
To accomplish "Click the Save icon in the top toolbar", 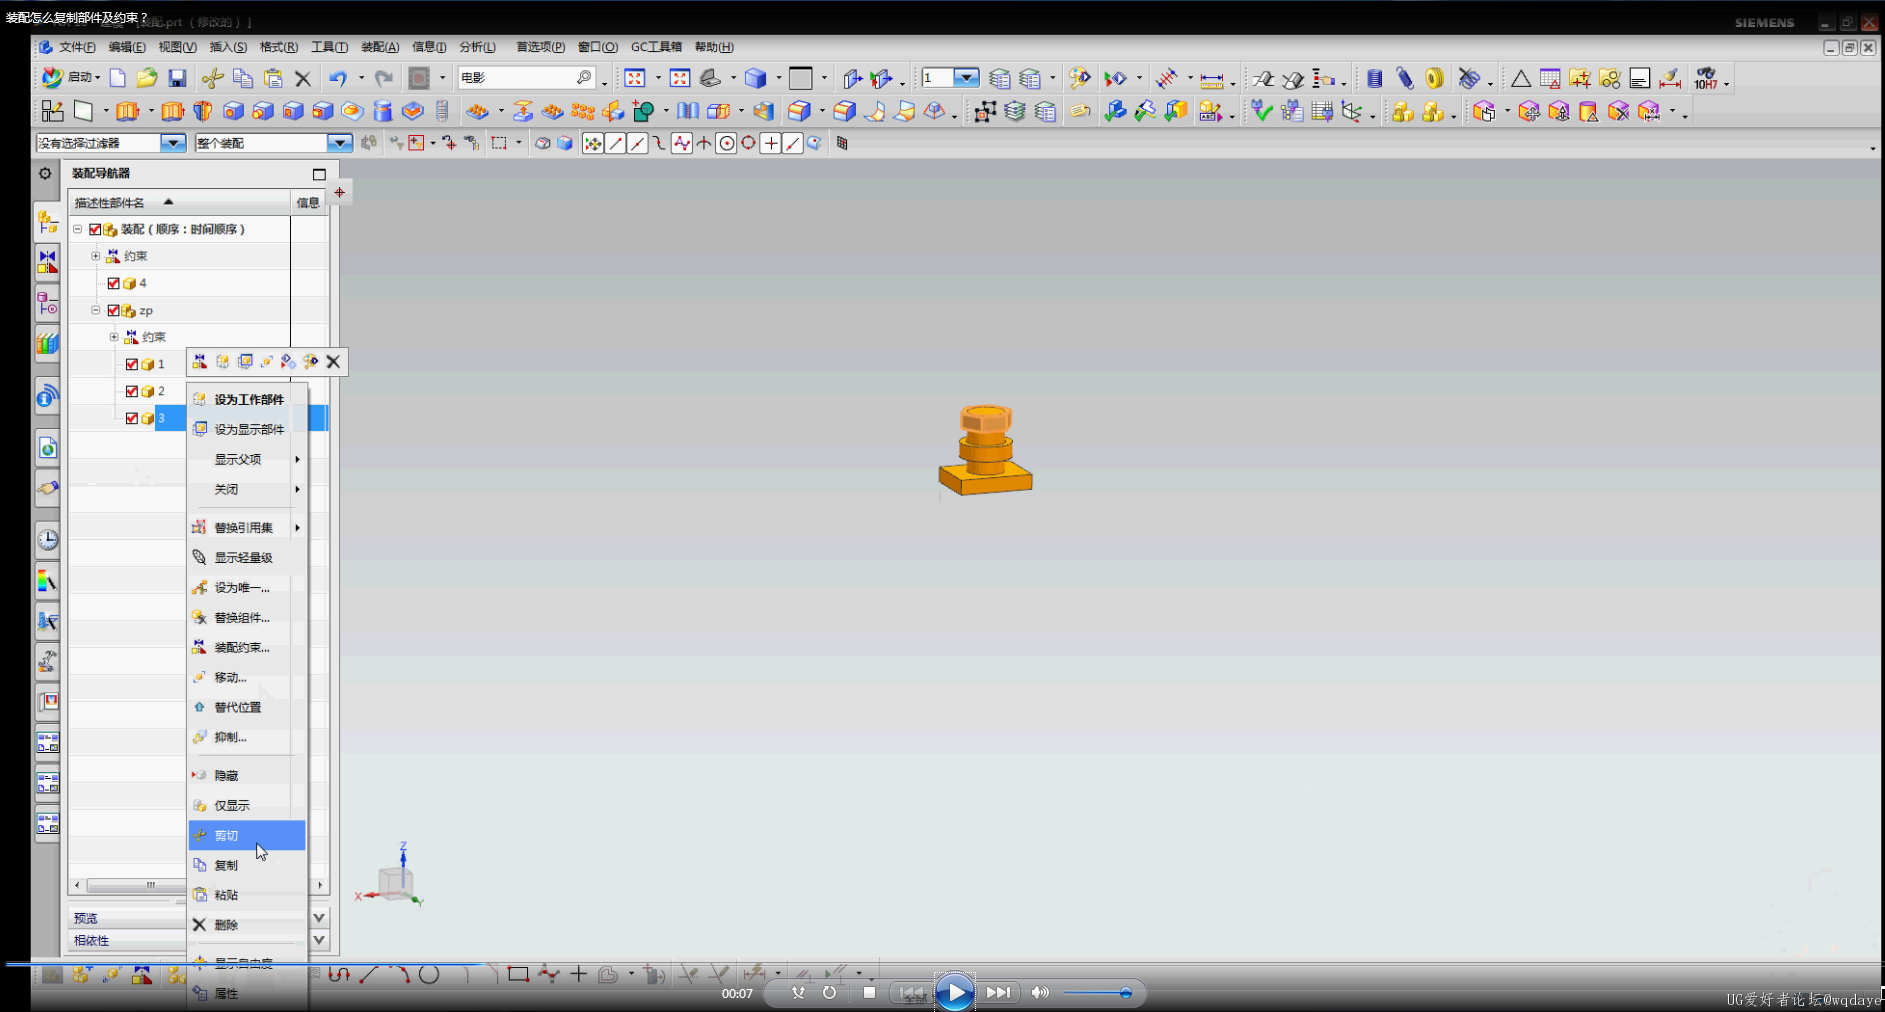I will tap(177, 78).
